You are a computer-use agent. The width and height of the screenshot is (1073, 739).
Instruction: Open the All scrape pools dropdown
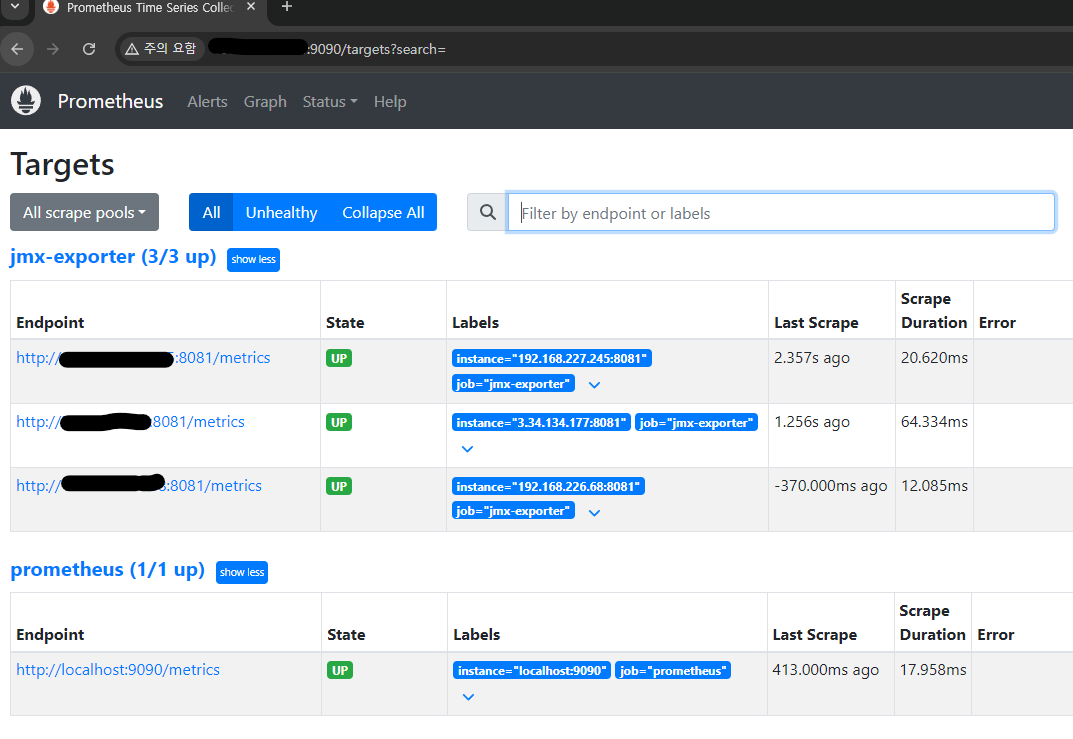(84, 212)
